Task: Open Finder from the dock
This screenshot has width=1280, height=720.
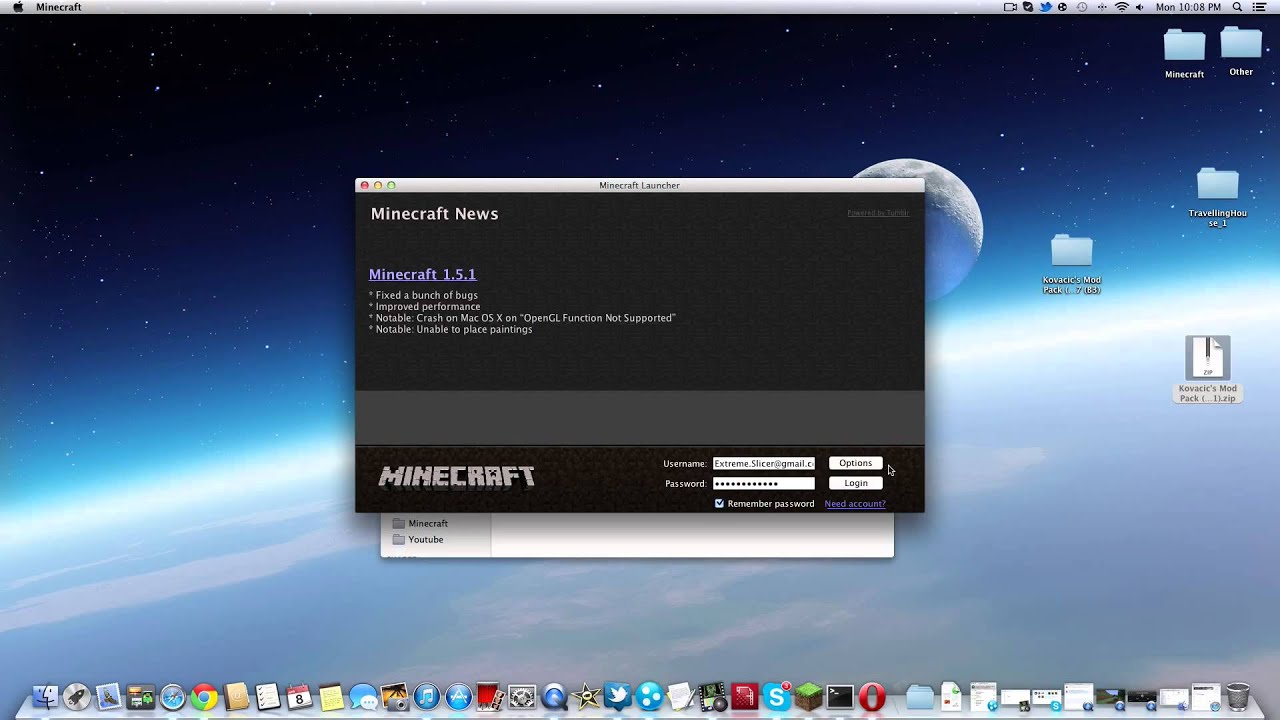Action: pyautogui.click(x=46, y=697)
